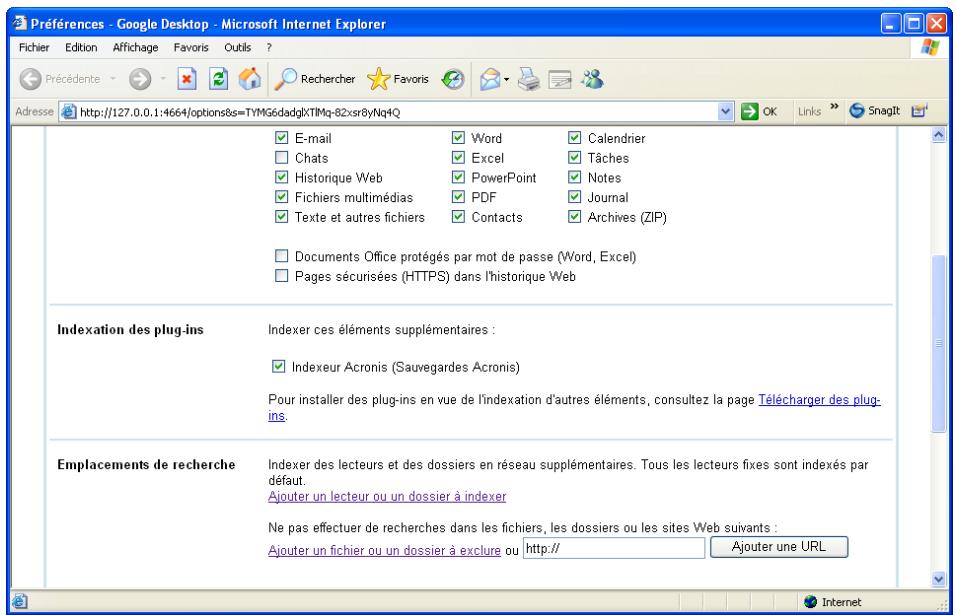Click the Précédente back arrow icon

click(30, 79)
